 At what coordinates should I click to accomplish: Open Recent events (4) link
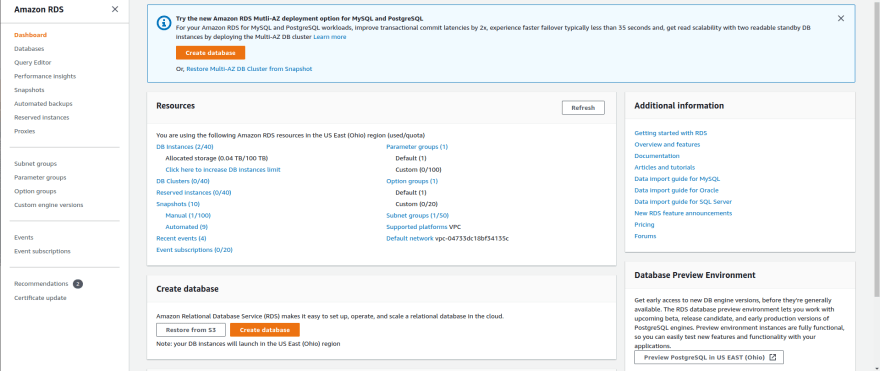click(181, 239)
